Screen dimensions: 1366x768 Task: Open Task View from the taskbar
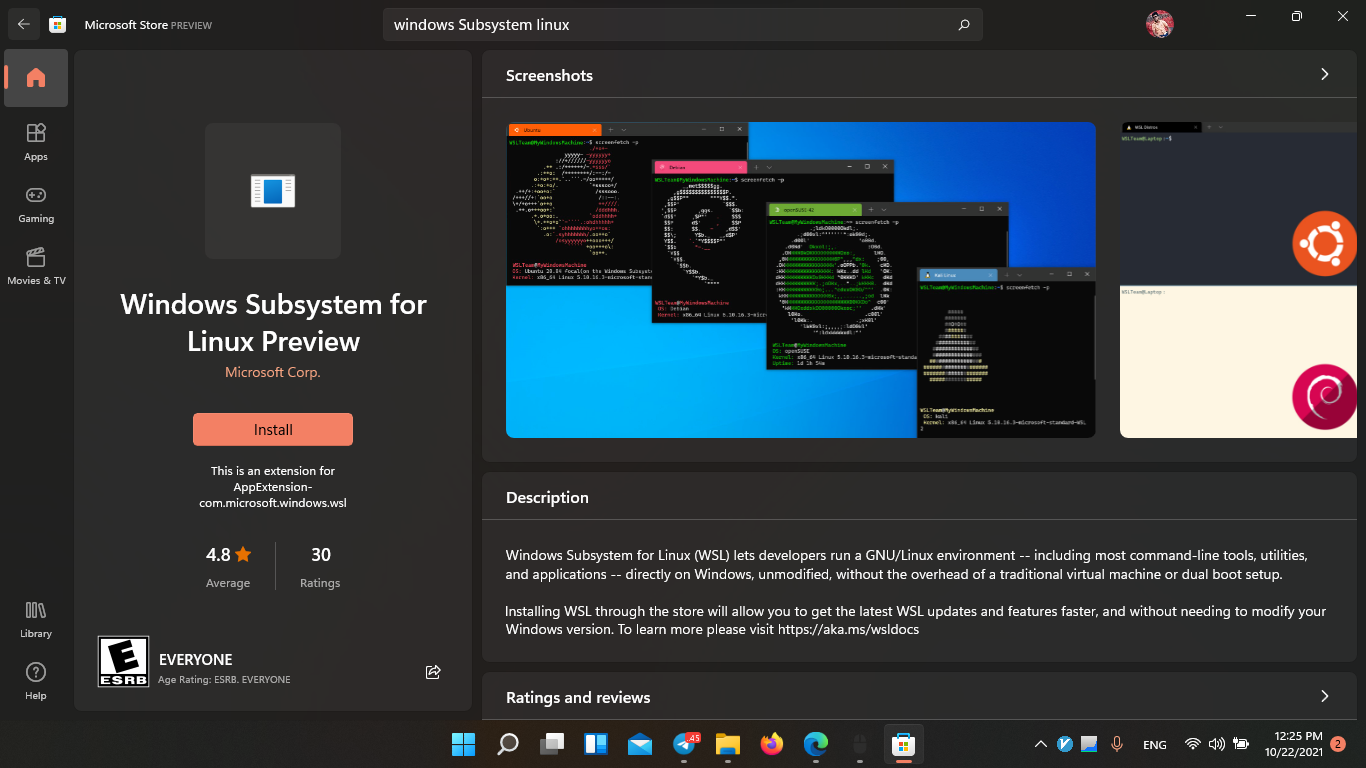(552, 744)
